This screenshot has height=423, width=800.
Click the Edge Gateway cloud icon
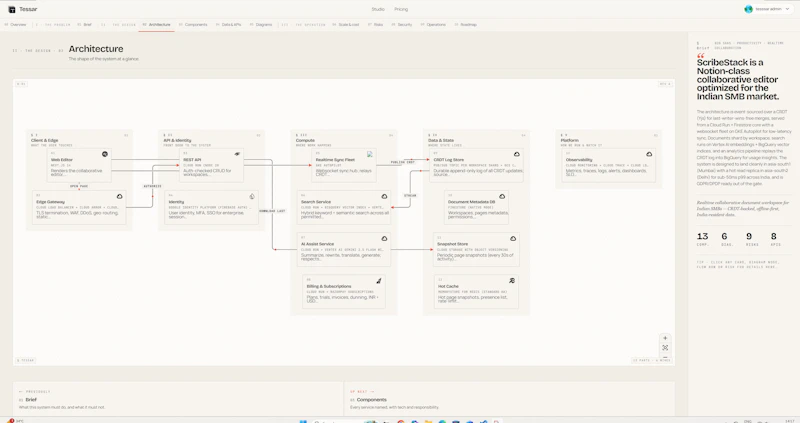coord(119,196)
